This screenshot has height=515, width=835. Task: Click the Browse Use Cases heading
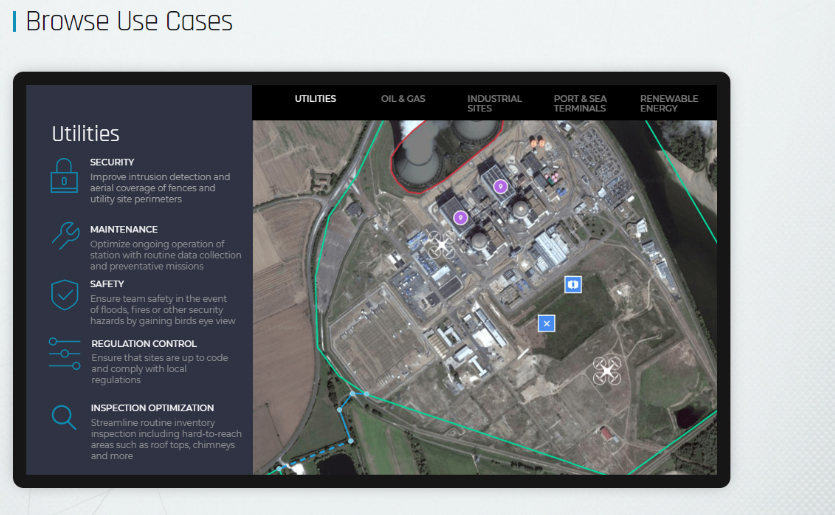pos(129,22)
